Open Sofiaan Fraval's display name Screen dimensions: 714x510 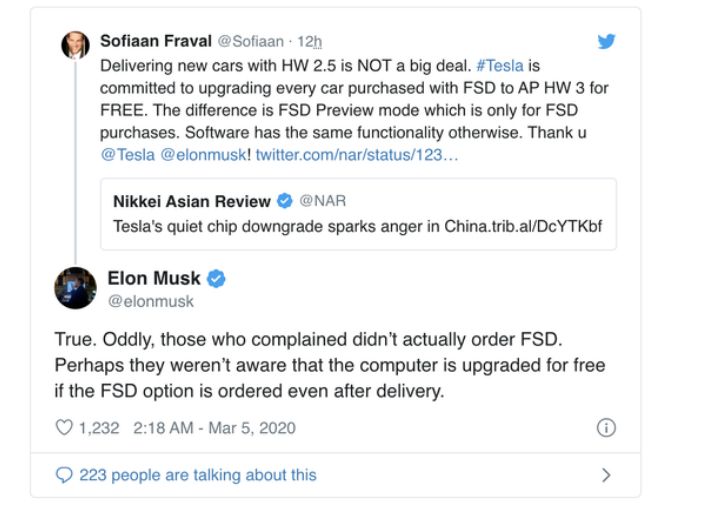point(156,41)
